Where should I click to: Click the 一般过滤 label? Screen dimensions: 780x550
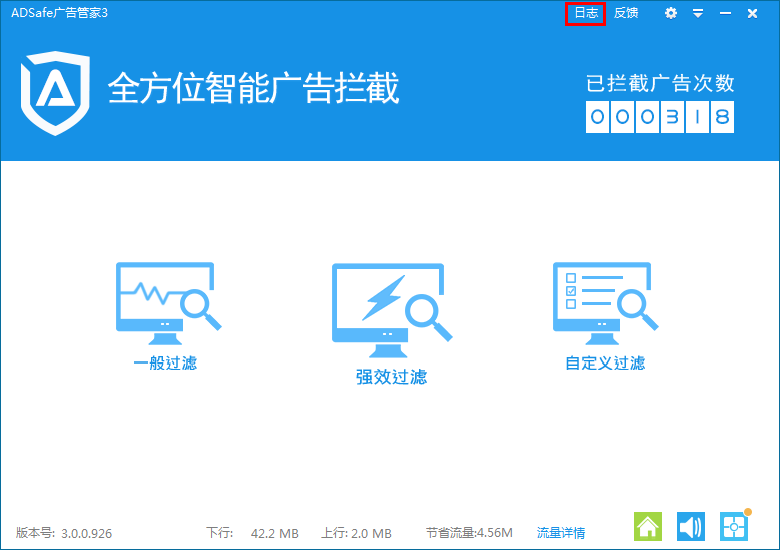coord(165,363)
